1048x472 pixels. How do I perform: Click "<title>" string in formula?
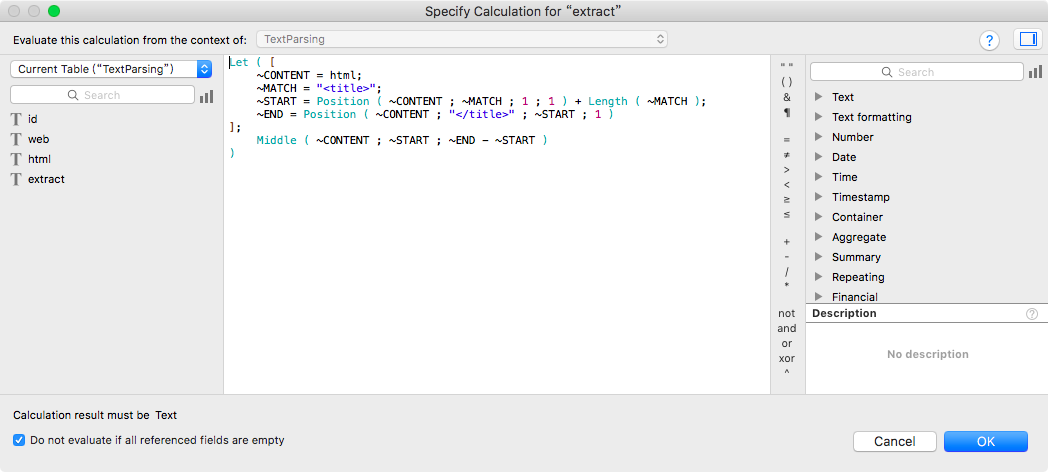click(346, 88)
